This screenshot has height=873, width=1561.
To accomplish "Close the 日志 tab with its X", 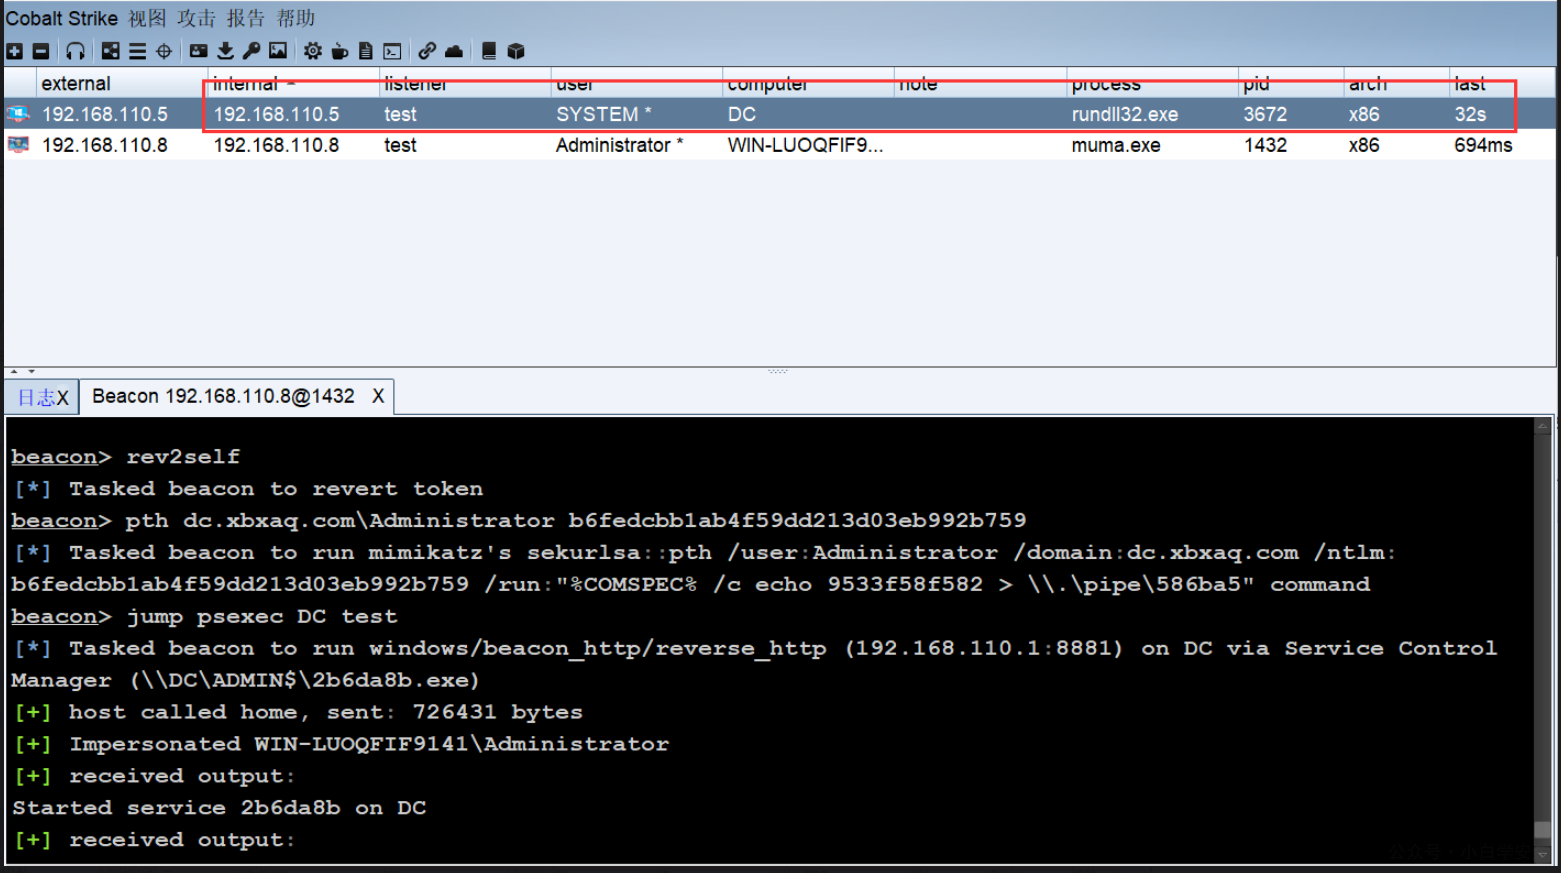I will [63, 397].
